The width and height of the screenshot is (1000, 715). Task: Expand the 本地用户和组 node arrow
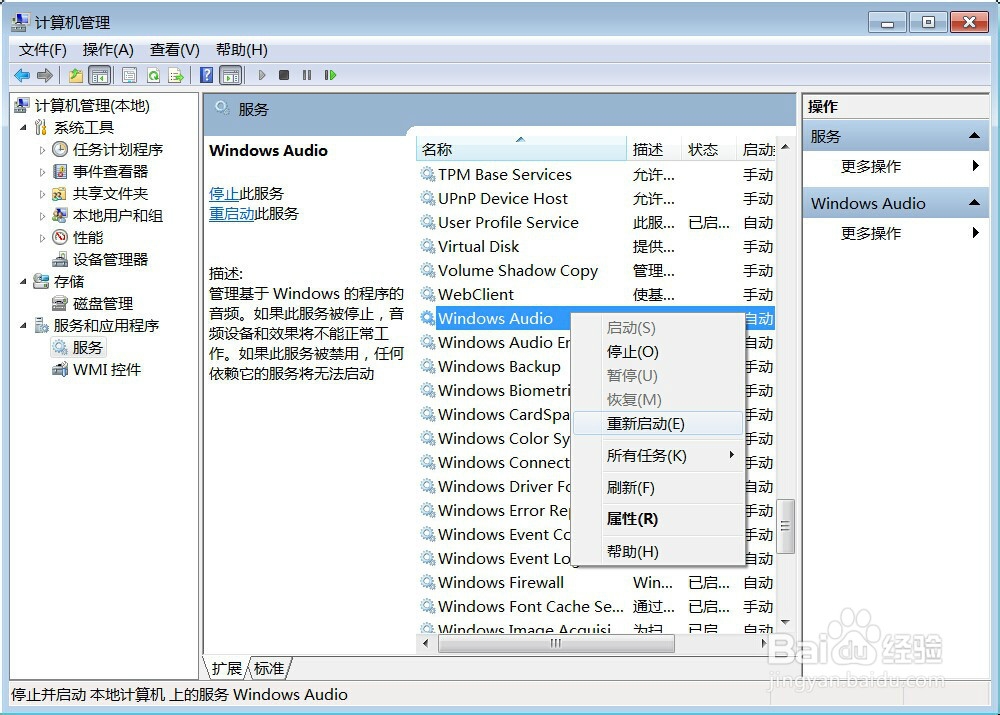[42, 216]
